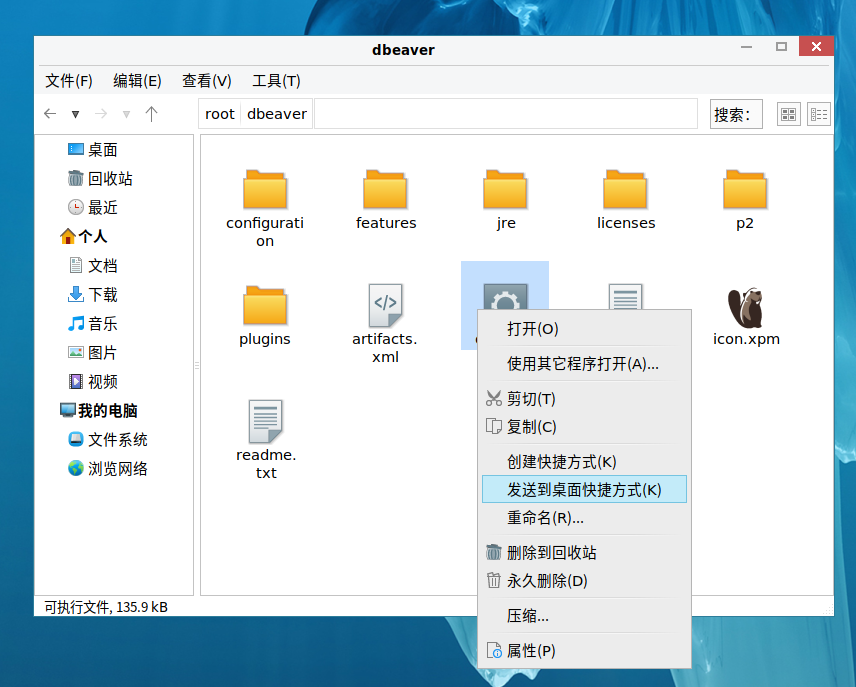Select 个人 home in the sidebar
856x687 pixels.
point(84,236)
